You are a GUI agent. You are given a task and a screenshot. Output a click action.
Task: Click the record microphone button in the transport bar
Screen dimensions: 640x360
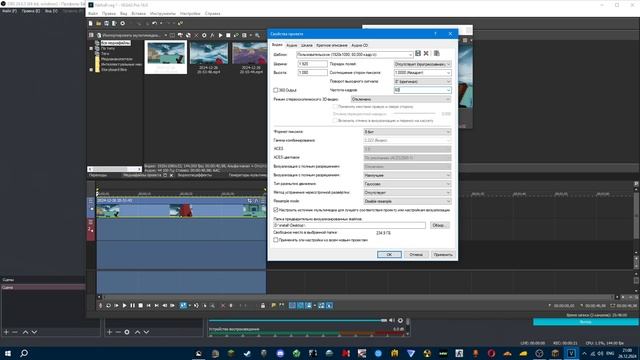pyautogui.click(x=100, y=305)
